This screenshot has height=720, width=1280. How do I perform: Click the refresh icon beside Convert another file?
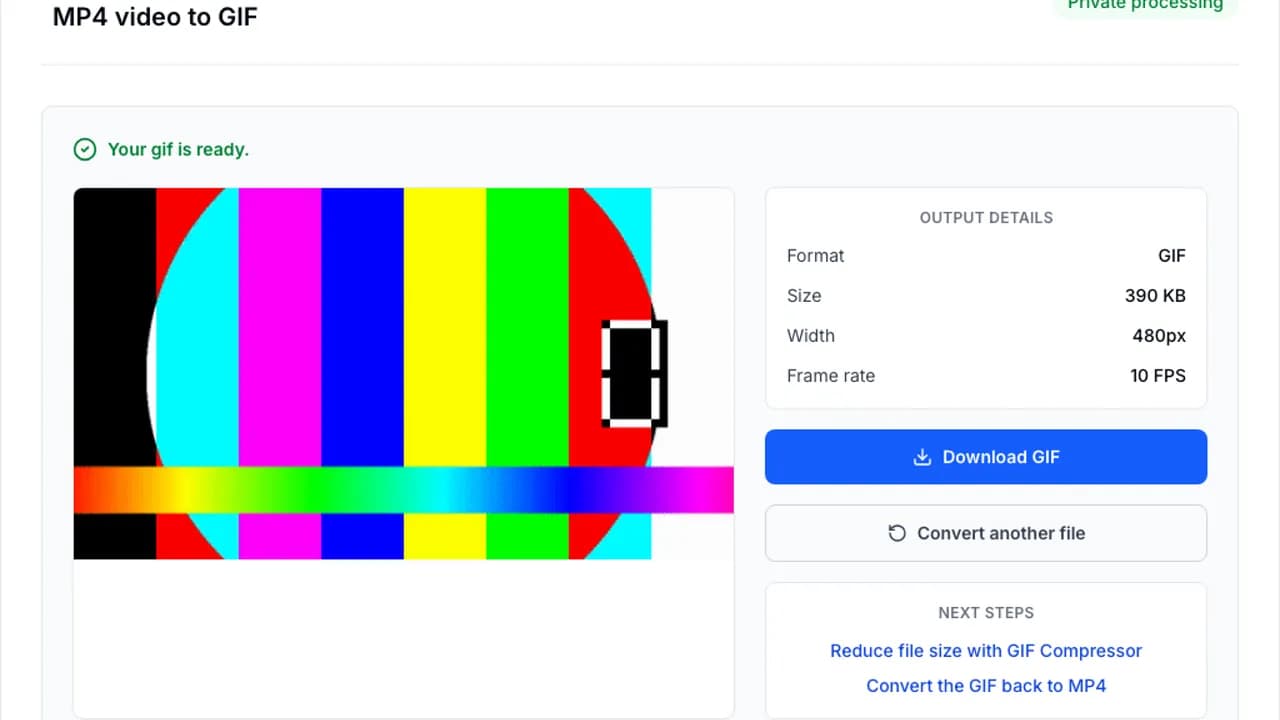[897, 533]
